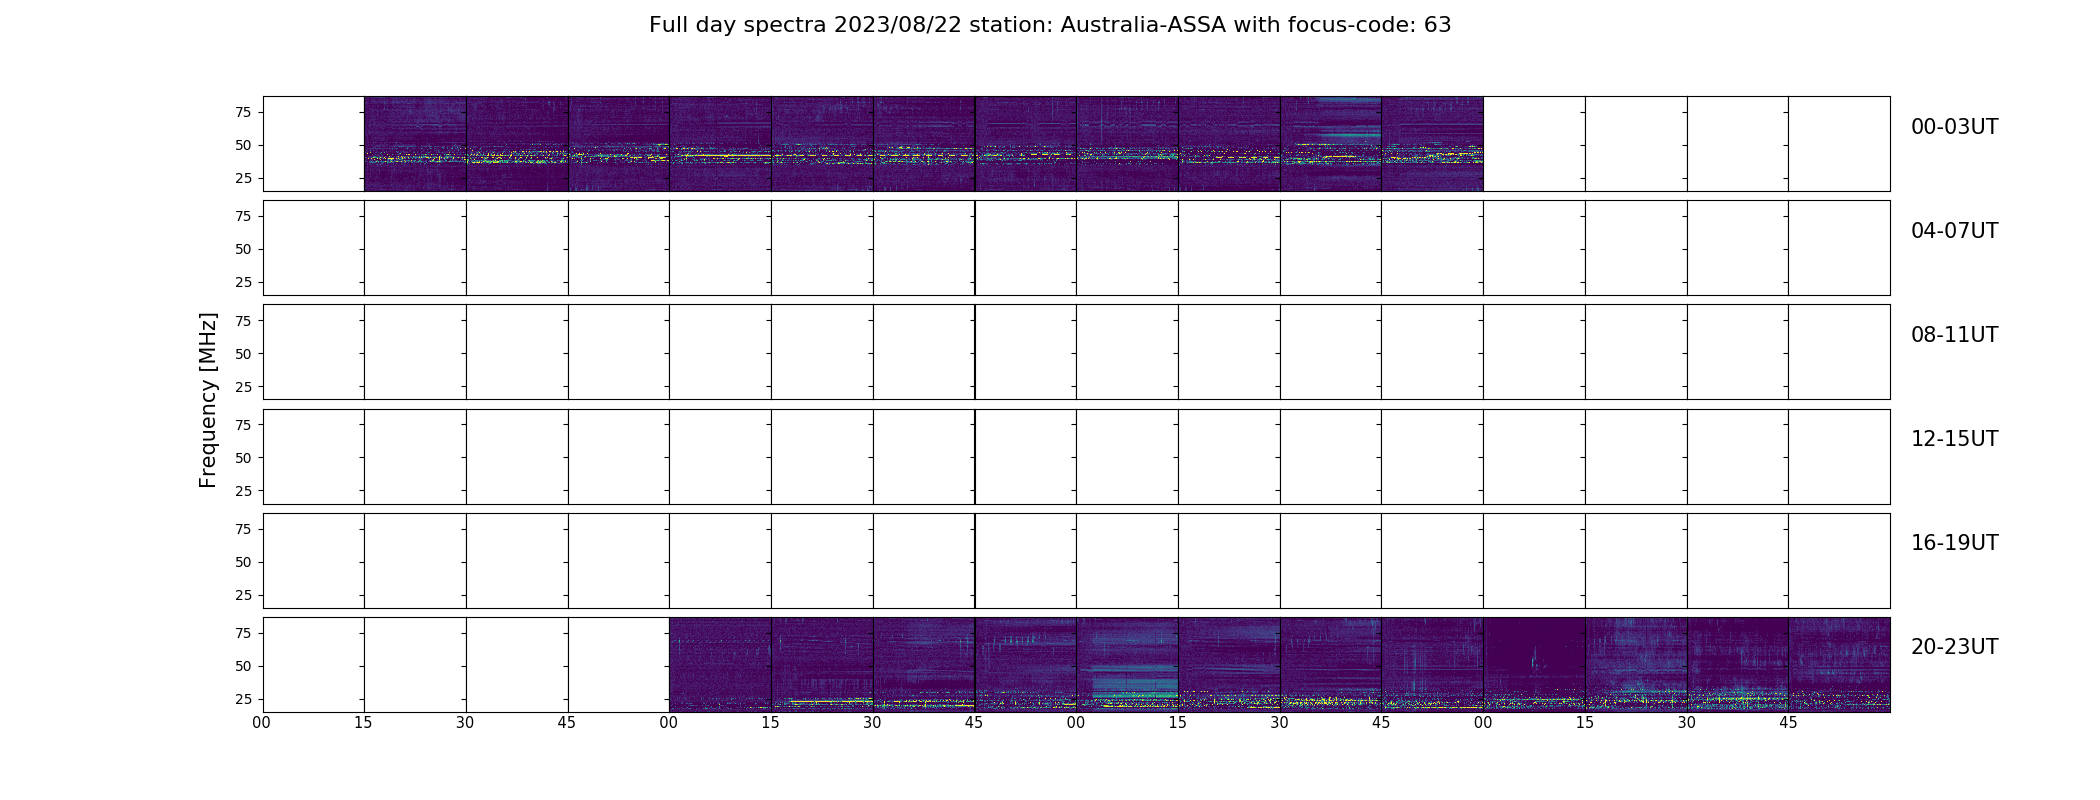The width and height of the screenshot is (2100, 800).
Task: Click the '08-11UT' row label
Action: 1954,335
